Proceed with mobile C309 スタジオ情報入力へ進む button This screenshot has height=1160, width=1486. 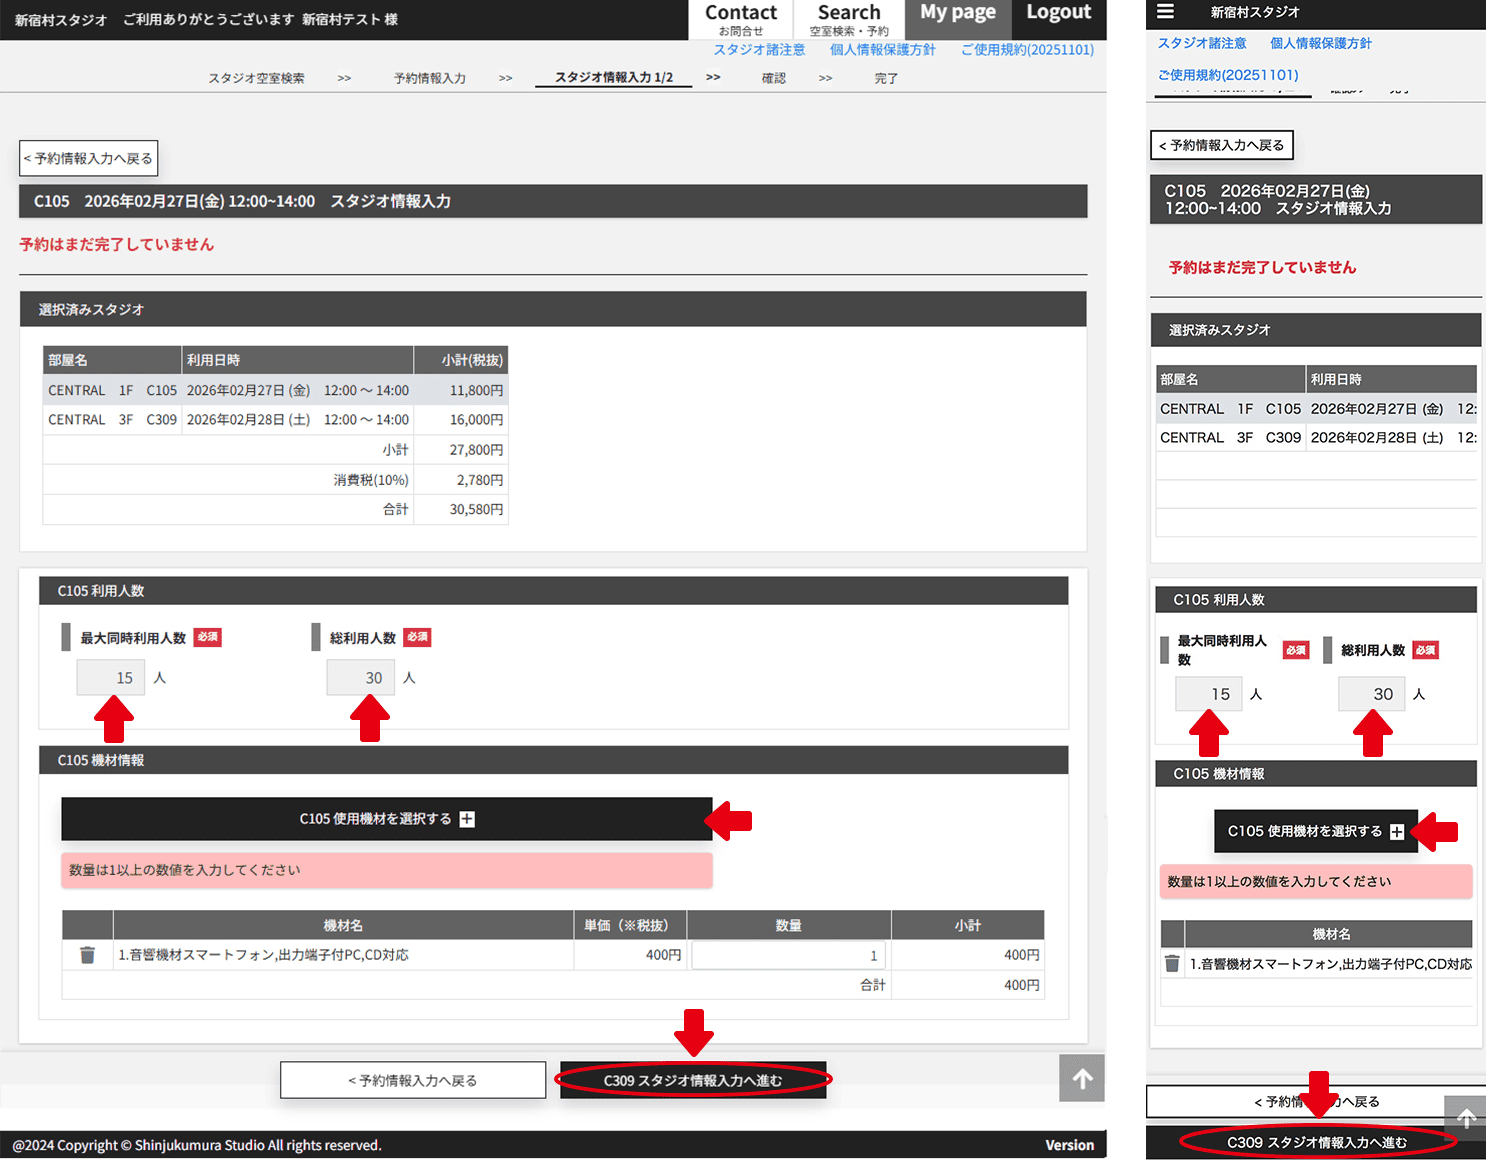(x=1316, y=1142)
